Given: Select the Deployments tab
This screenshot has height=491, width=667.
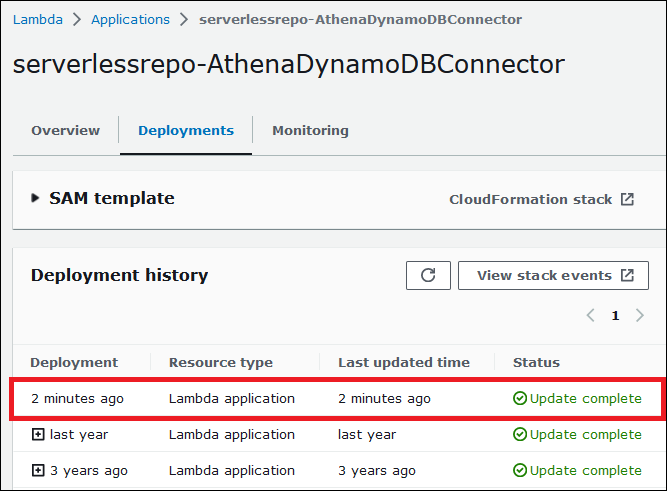Looking at the screenshot, I should tap(186, 131).
